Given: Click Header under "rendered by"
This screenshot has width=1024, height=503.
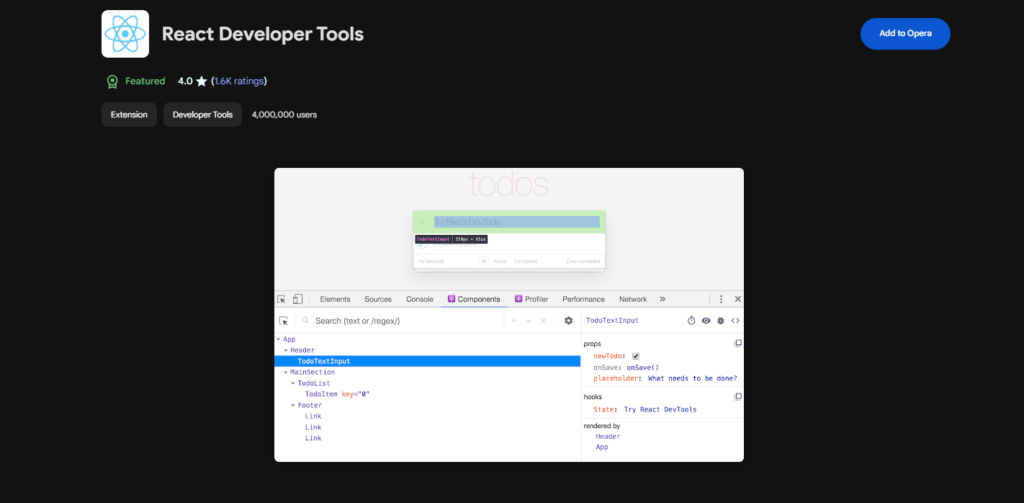Looking at the screenshot, I should [x=608, y=436].
